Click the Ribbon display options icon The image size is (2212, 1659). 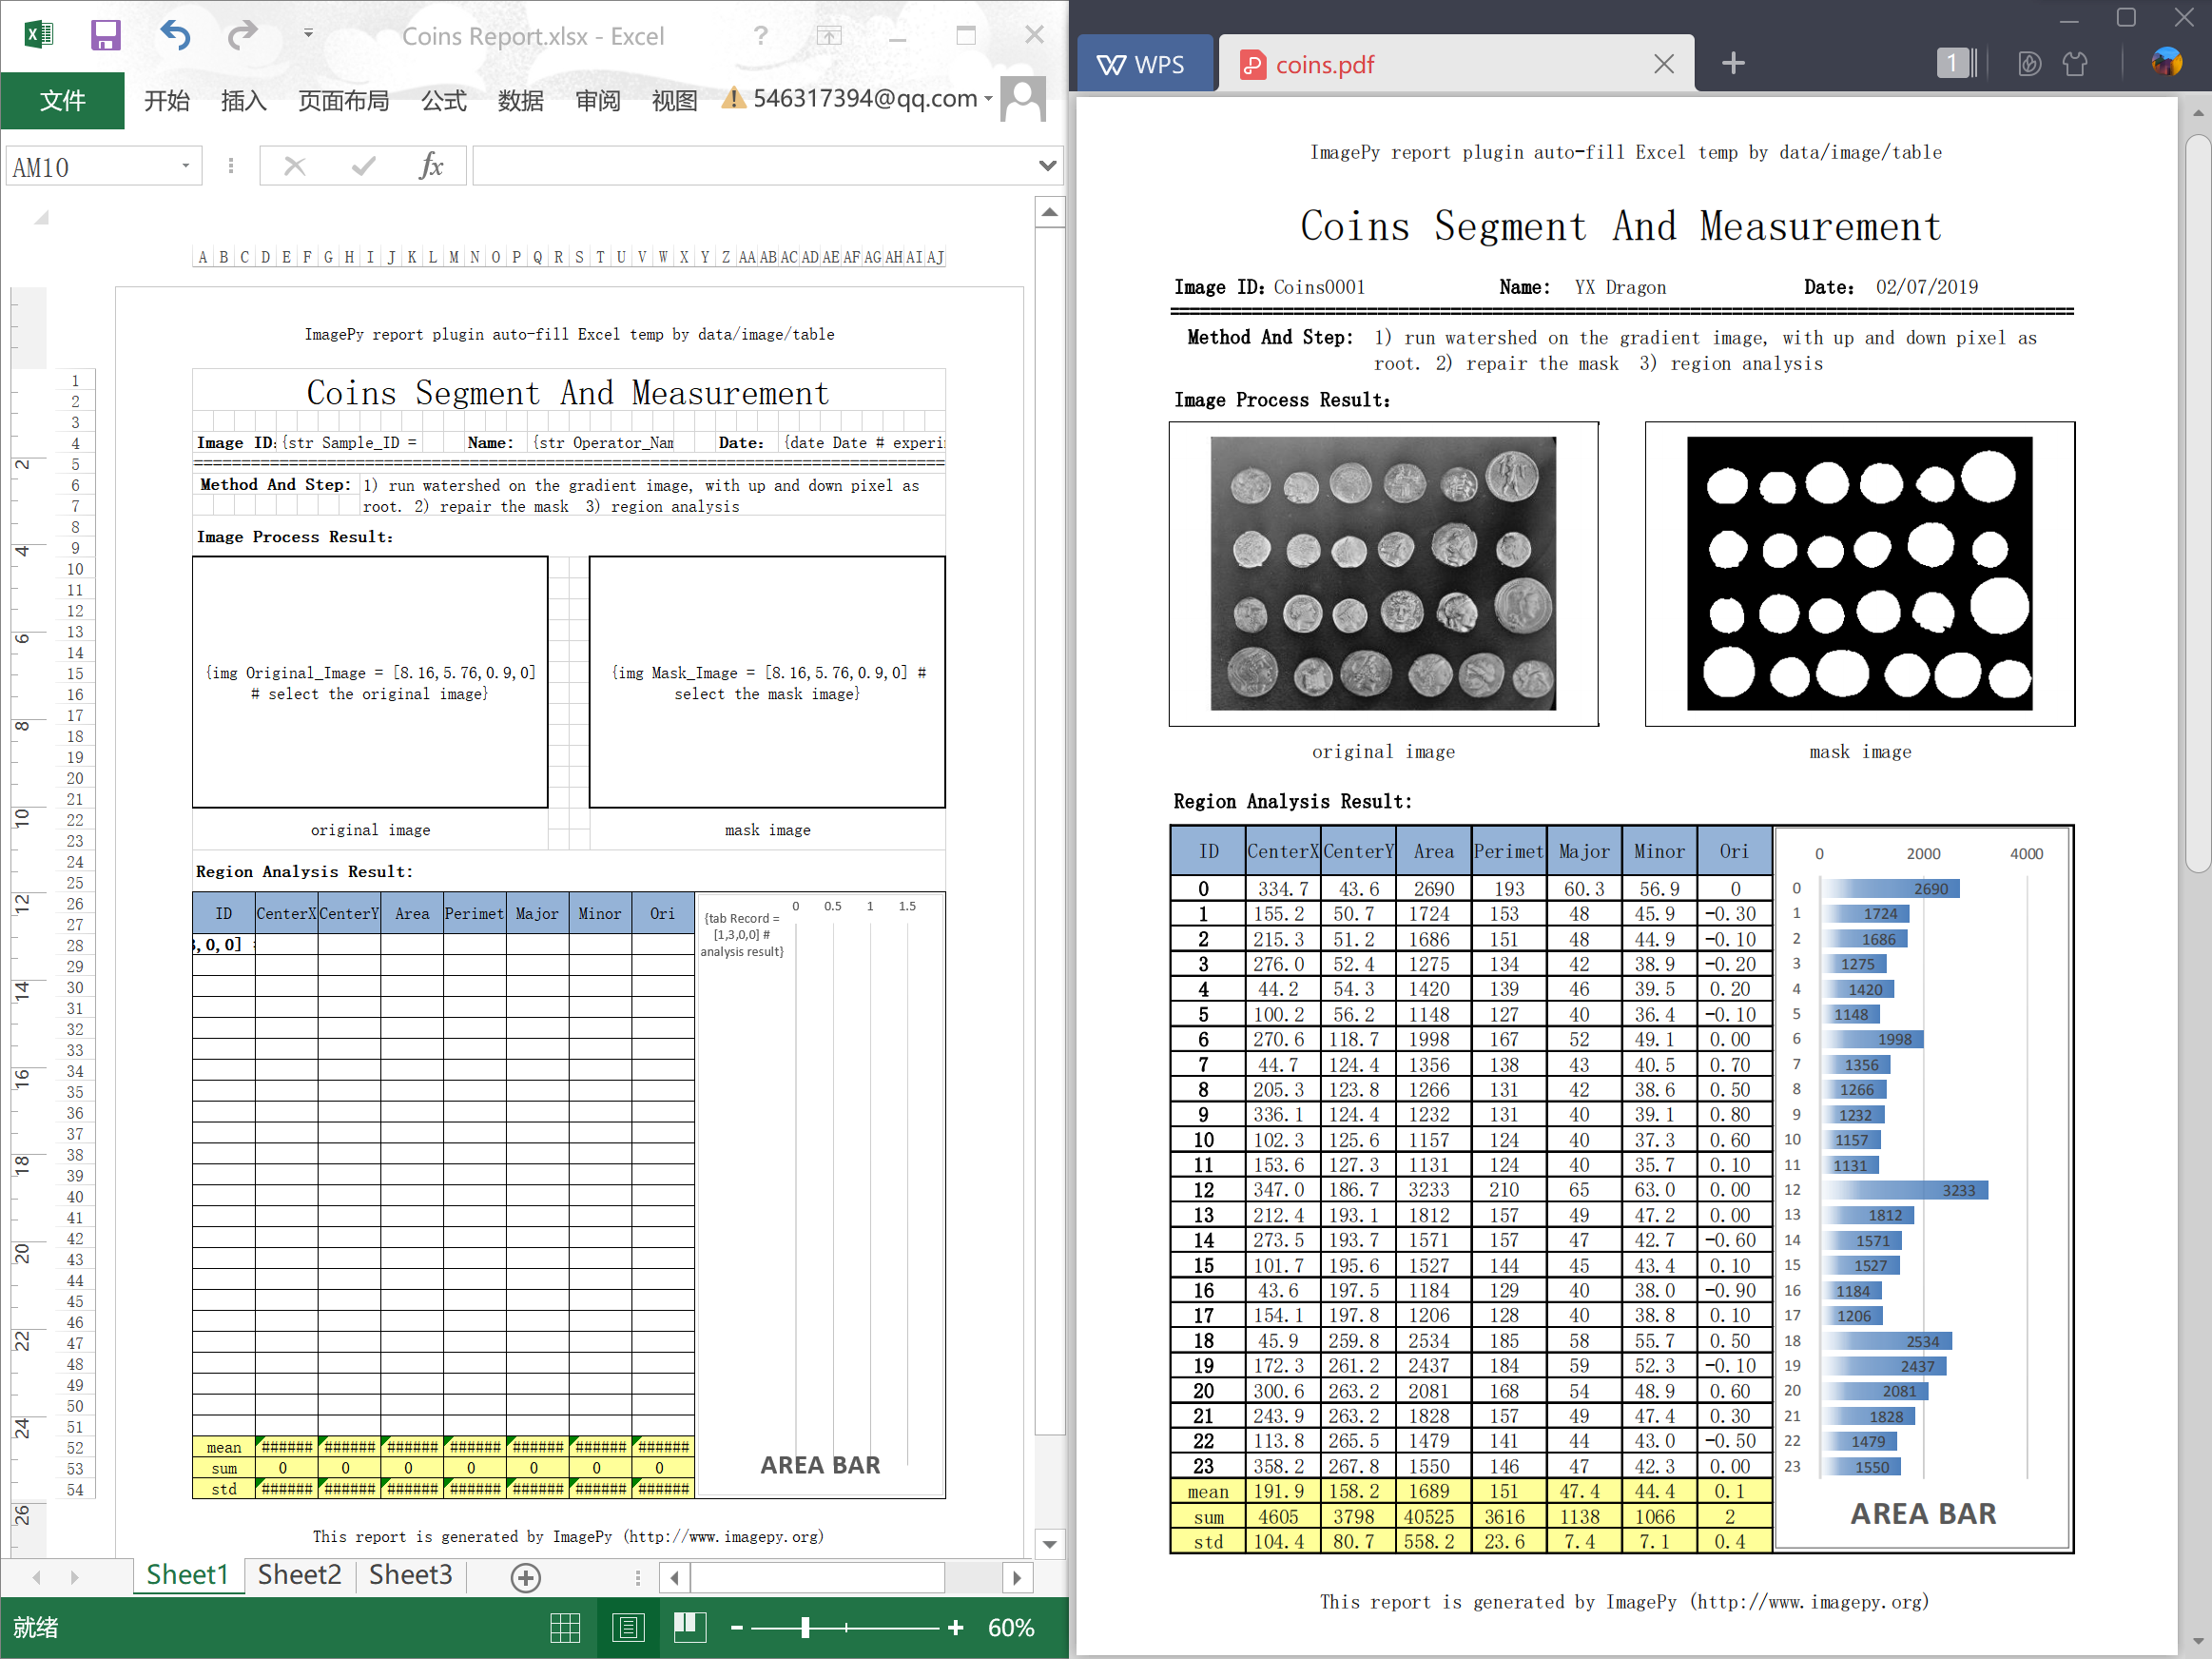click(829, 36)
